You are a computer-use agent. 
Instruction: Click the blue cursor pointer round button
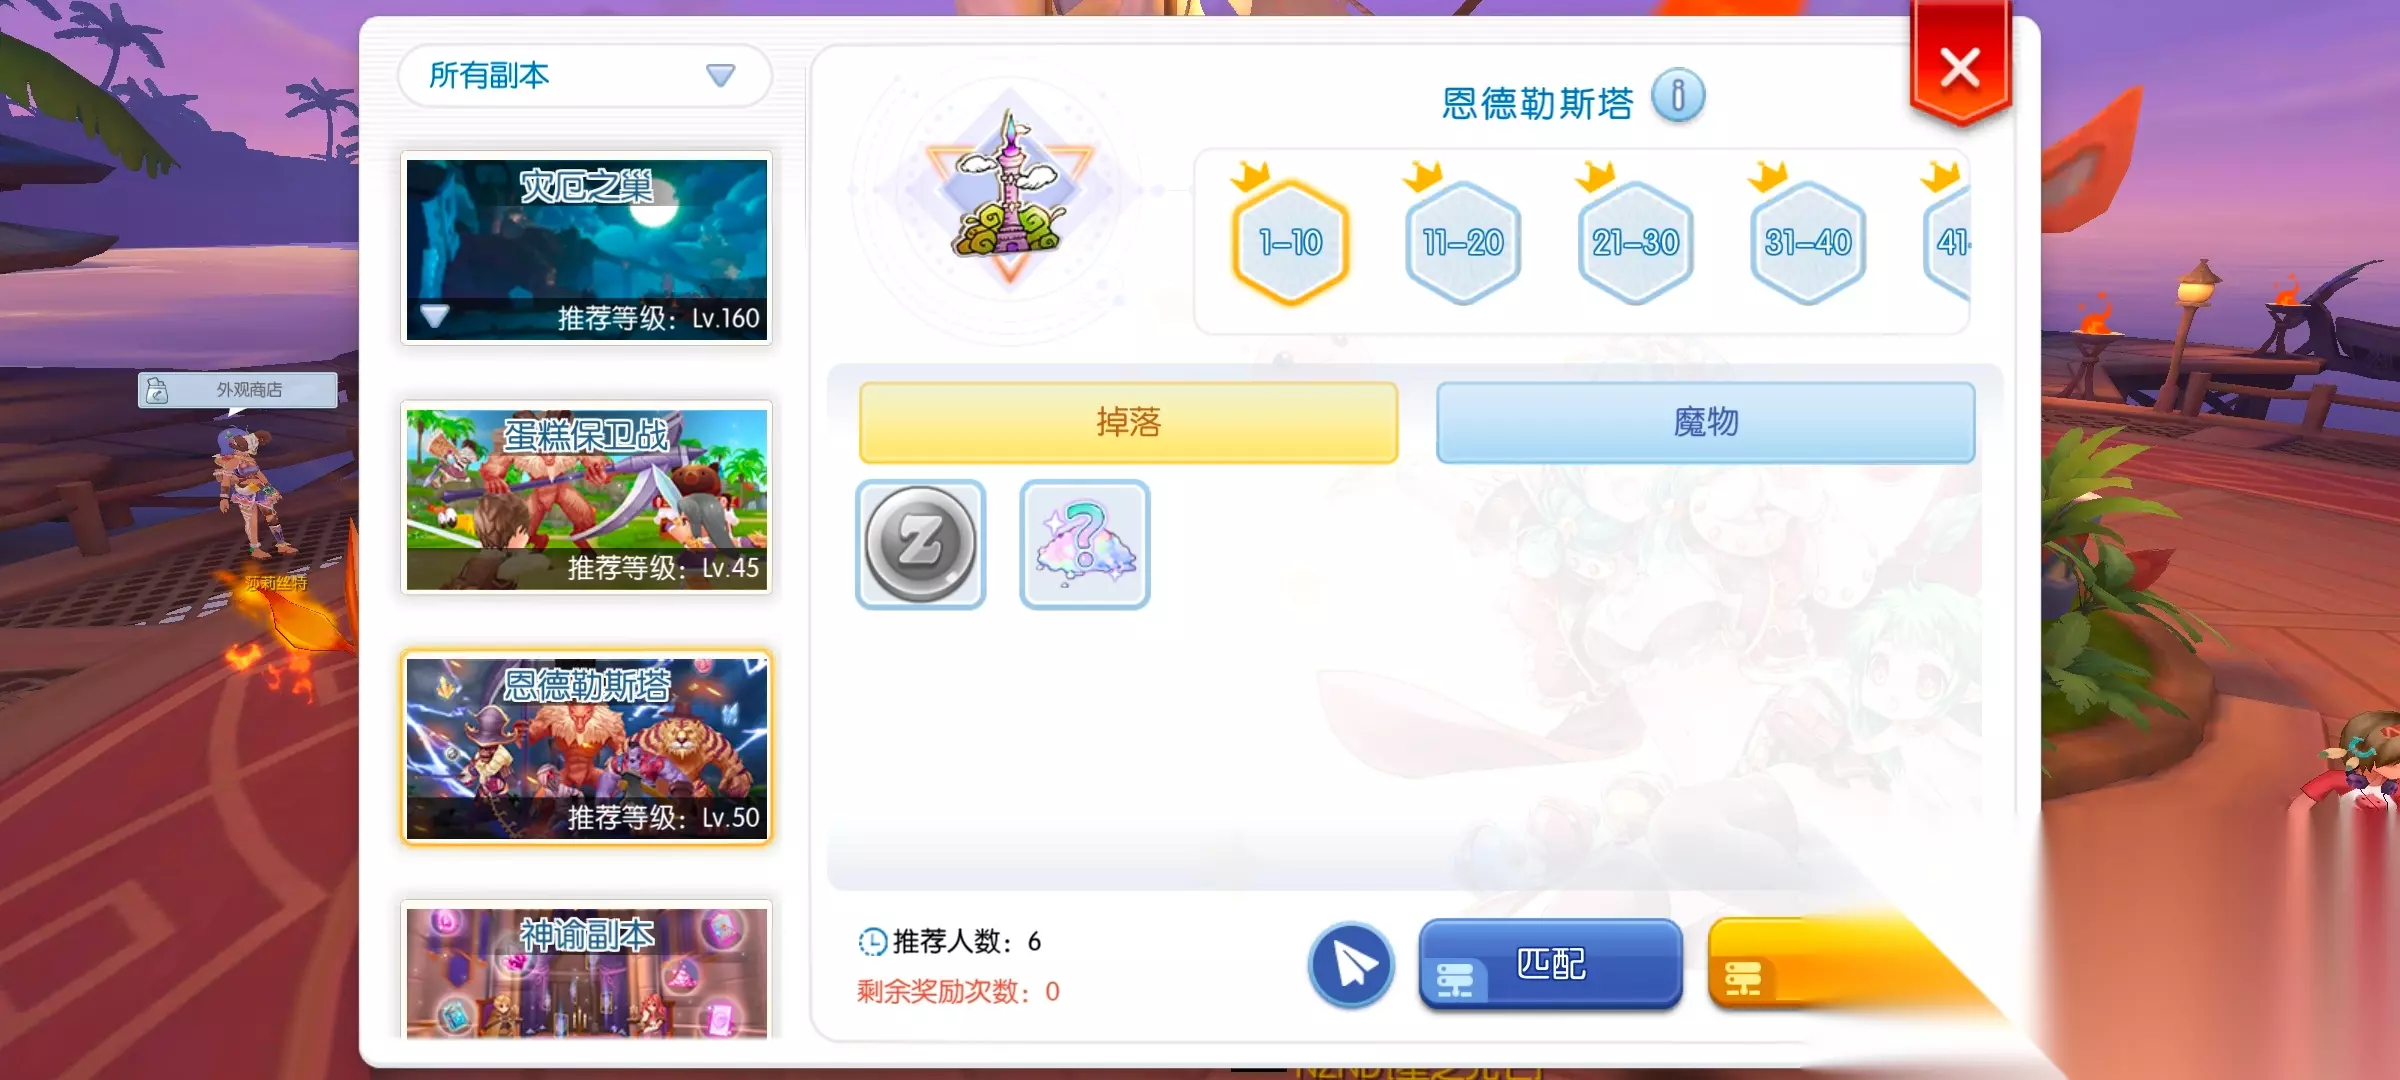coord(1351,965)
